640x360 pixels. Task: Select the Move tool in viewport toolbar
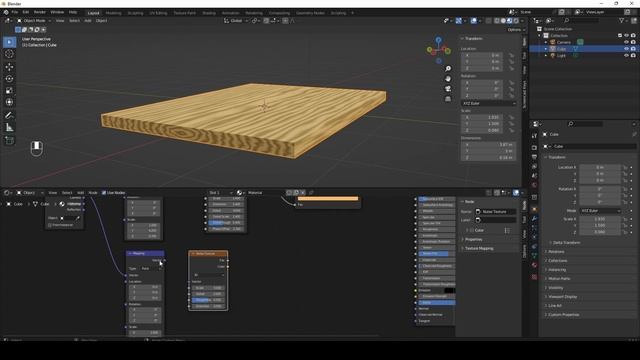click(9, 67)
